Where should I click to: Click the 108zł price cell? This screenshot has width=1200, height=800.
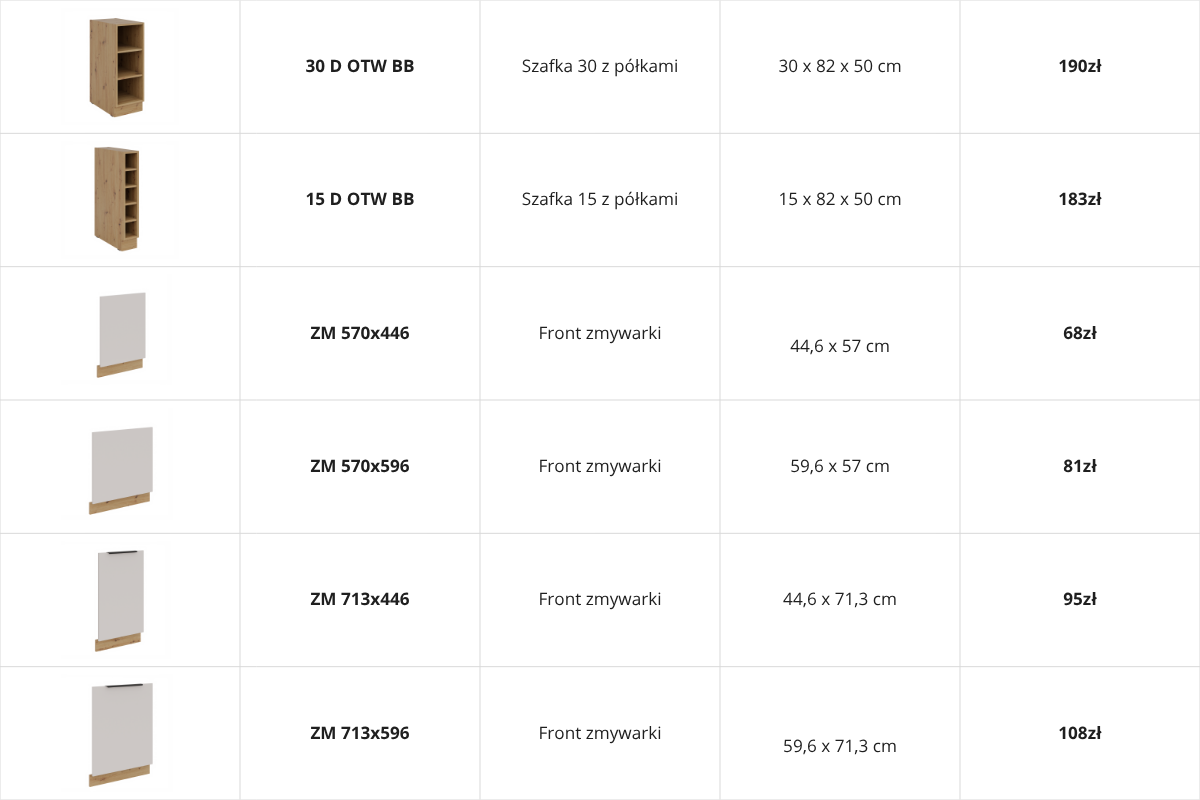[1080, 733]
